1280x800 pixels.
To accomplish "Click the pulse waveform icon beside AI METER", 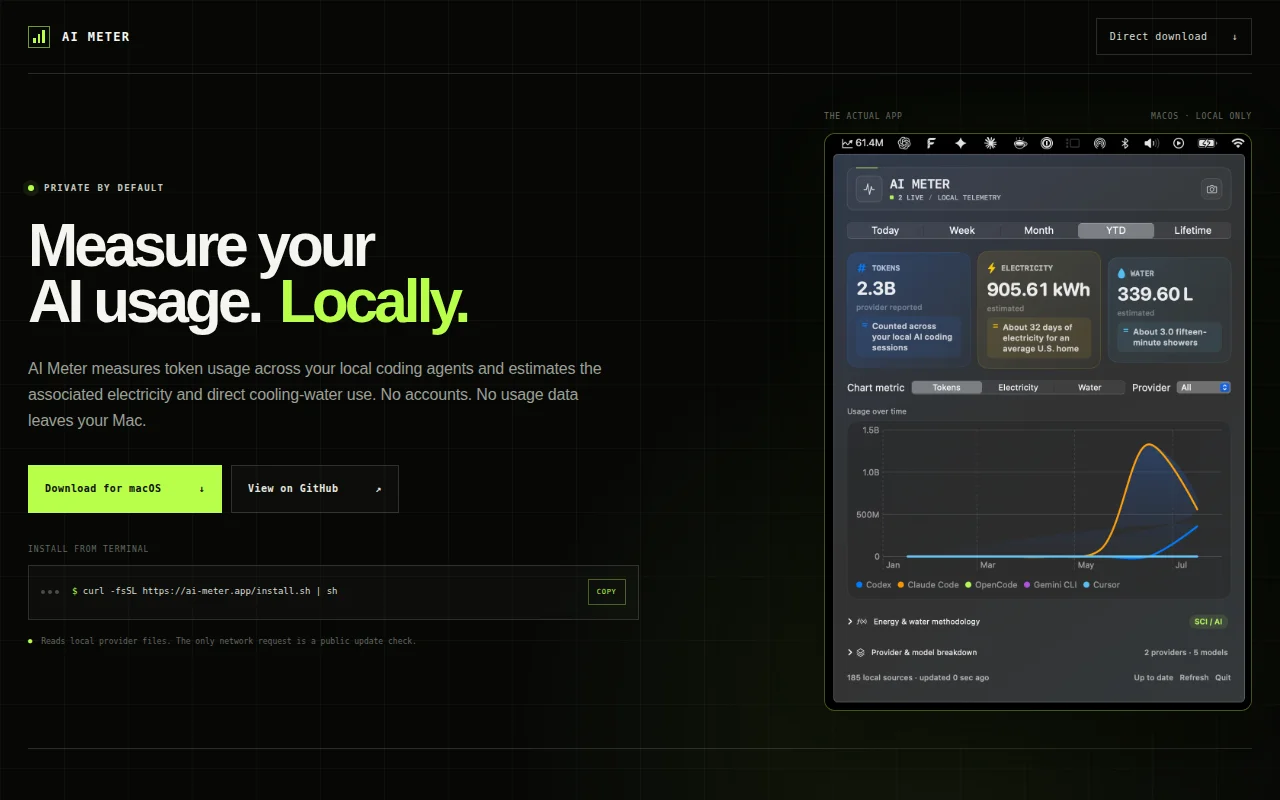I will (868, 189).
